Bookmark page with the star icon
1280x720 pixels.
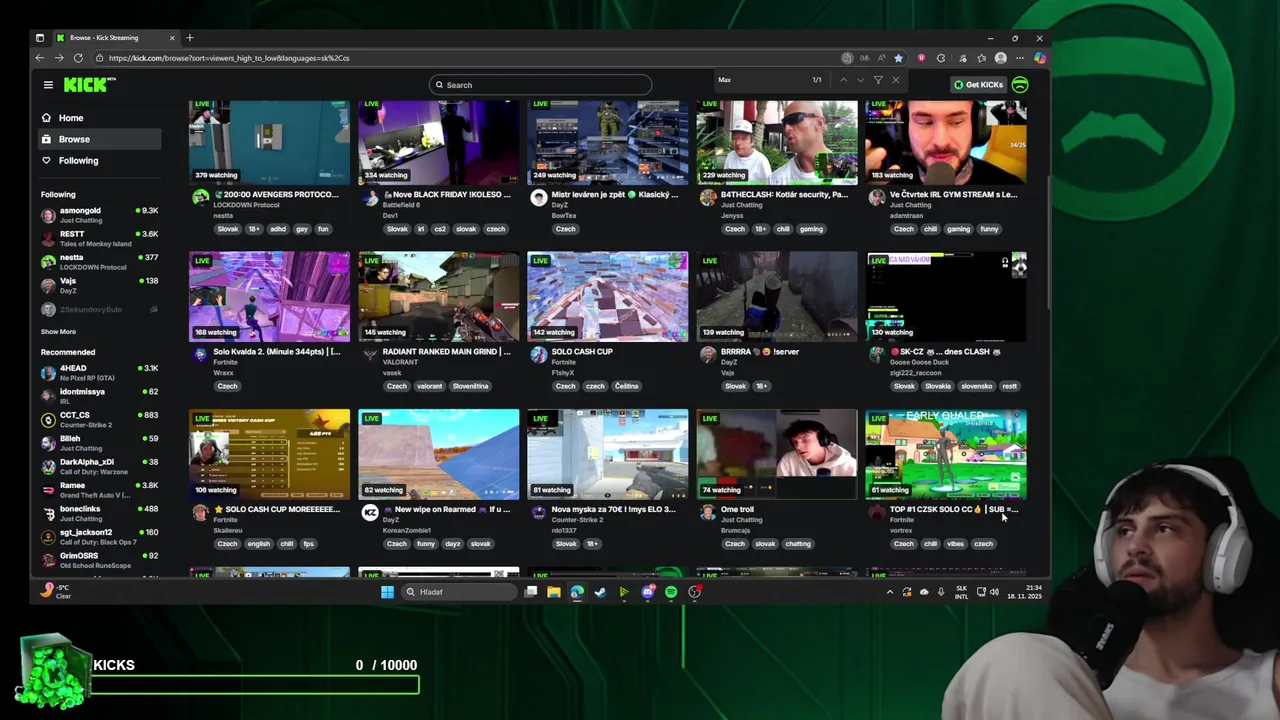[898, 58]
